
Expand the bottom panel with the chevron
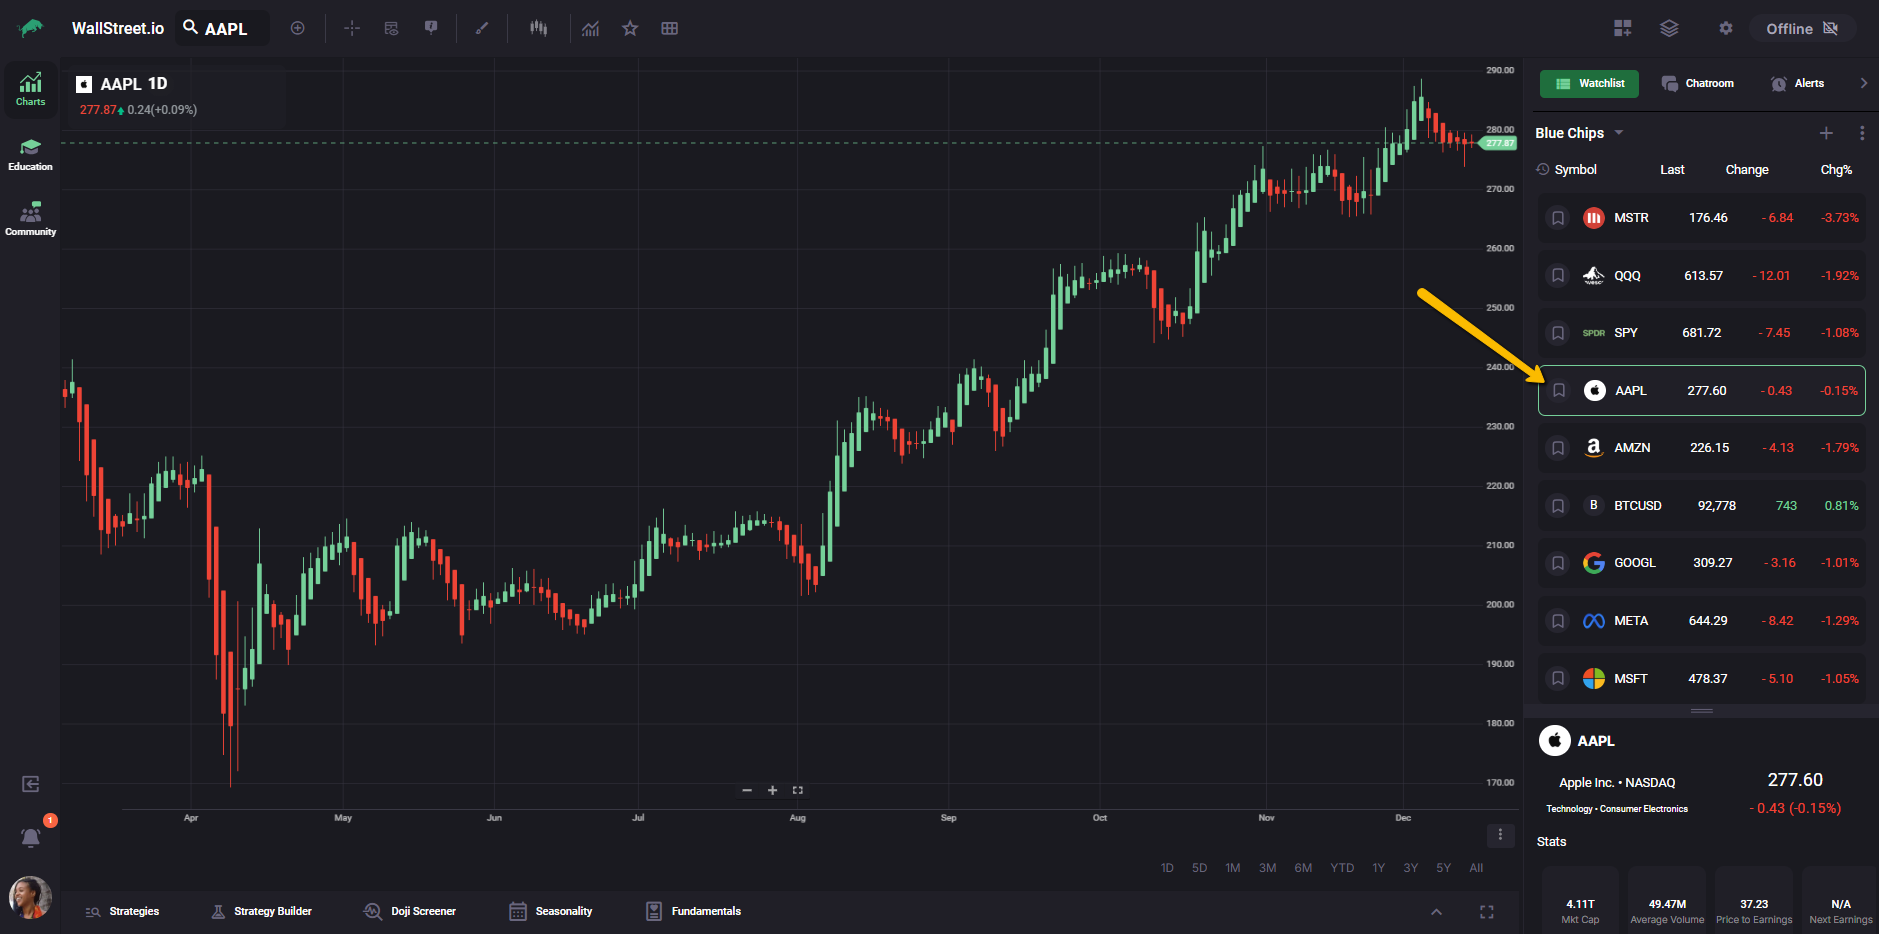[x=1436, y=911]
